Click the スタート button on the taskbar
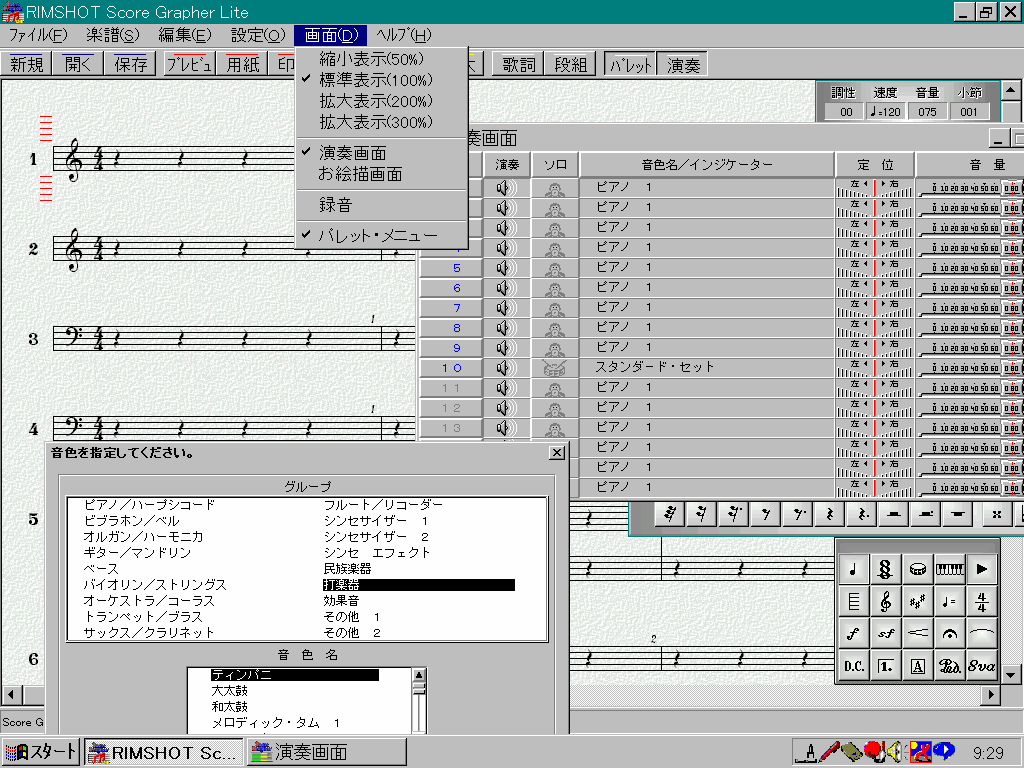The width and height of the screenshot is (1024, 768). tap(41, 752)
